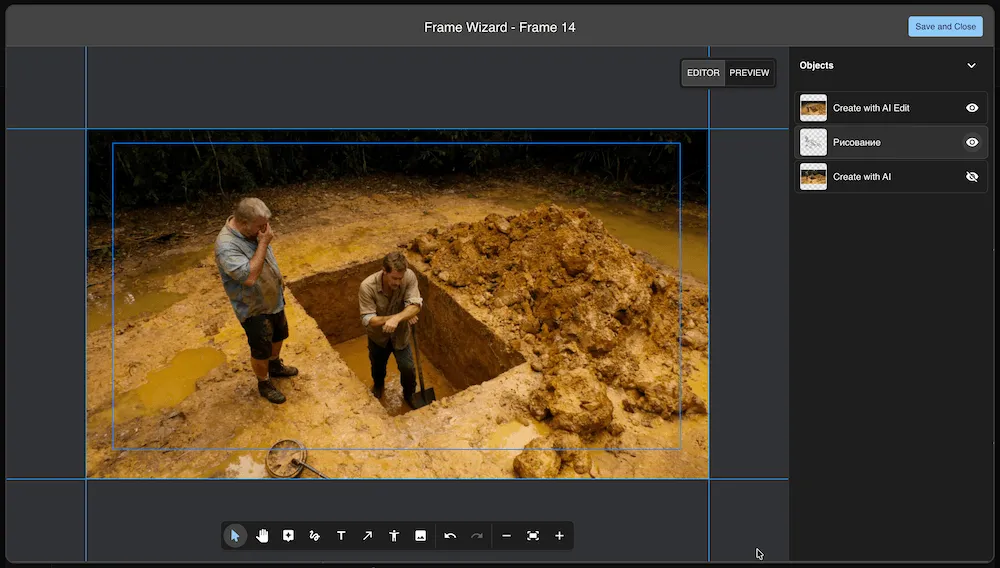The height and width of the screenshot is (568, 1000).
Task: Choose the human figure pose tool
Action: [394, 536]
